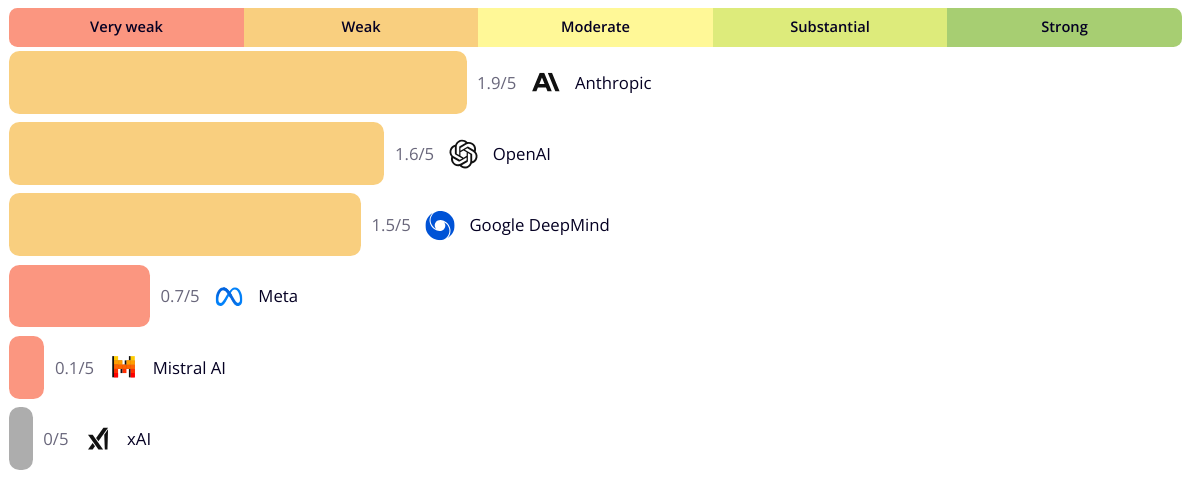This screenshot has height=490, width=1190.
Task: Select the Very weak scale segment
Action: [x=126, y=27]
